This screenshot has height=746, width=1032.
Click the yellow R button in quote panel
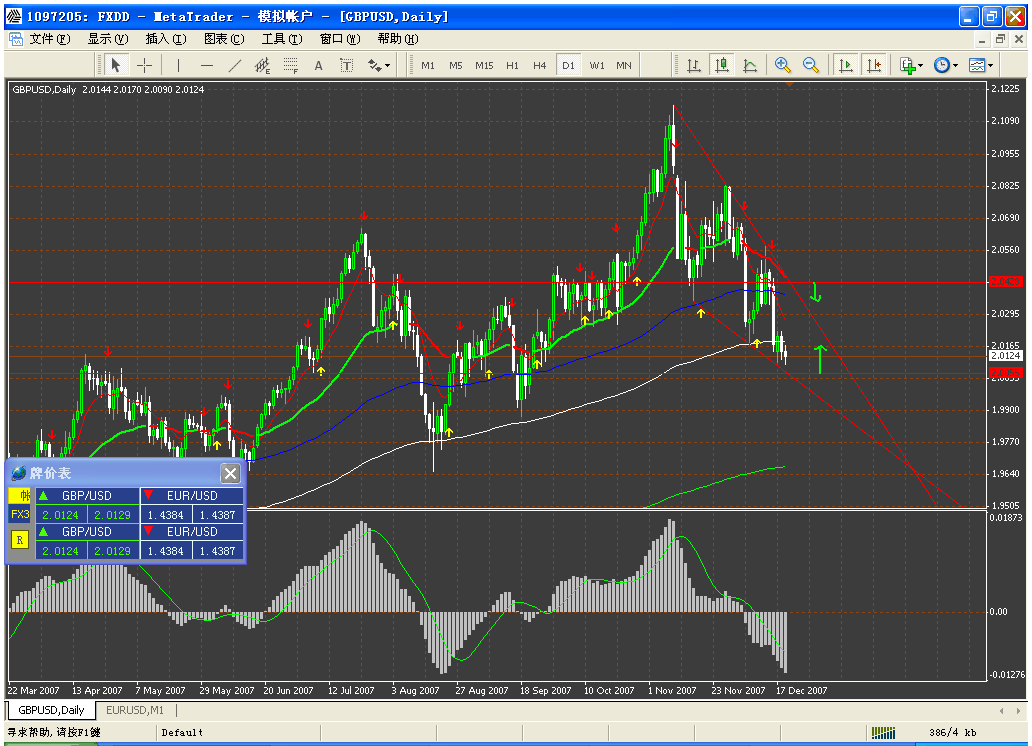tap(19, 540)
